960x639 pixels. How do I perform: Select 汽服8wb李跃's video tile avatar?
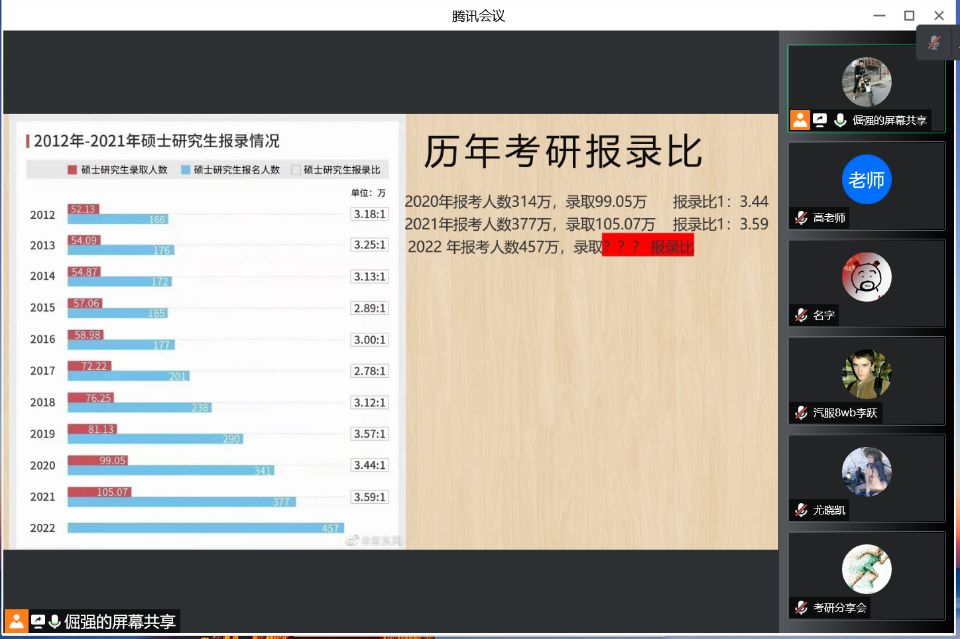tap(866, 374)
